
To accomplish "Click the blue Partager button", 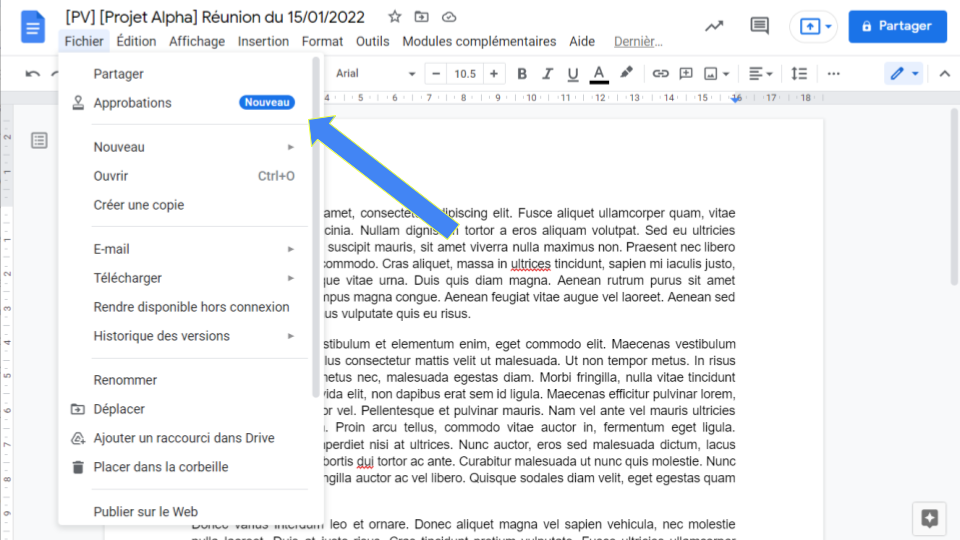I will 897,26.
